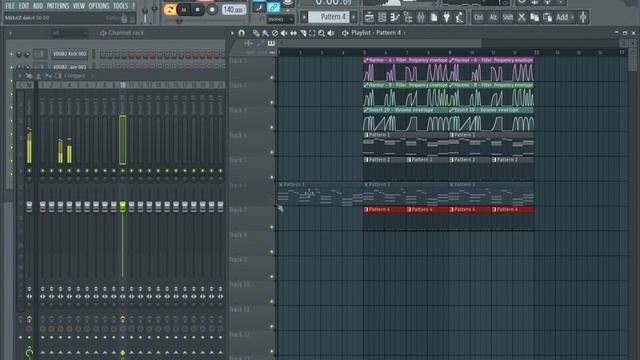Mute Track 2 in the playlist
Viewport: 640px width, 360px height.
(x=272, y=102)
